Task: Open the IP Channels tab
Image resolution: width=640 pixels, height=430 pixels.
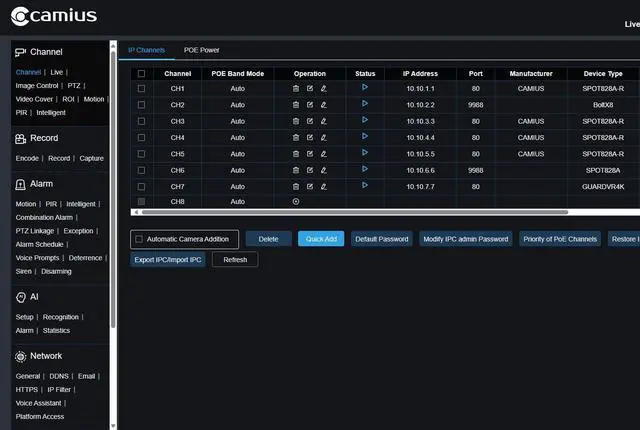Action: tap(146, 50)
